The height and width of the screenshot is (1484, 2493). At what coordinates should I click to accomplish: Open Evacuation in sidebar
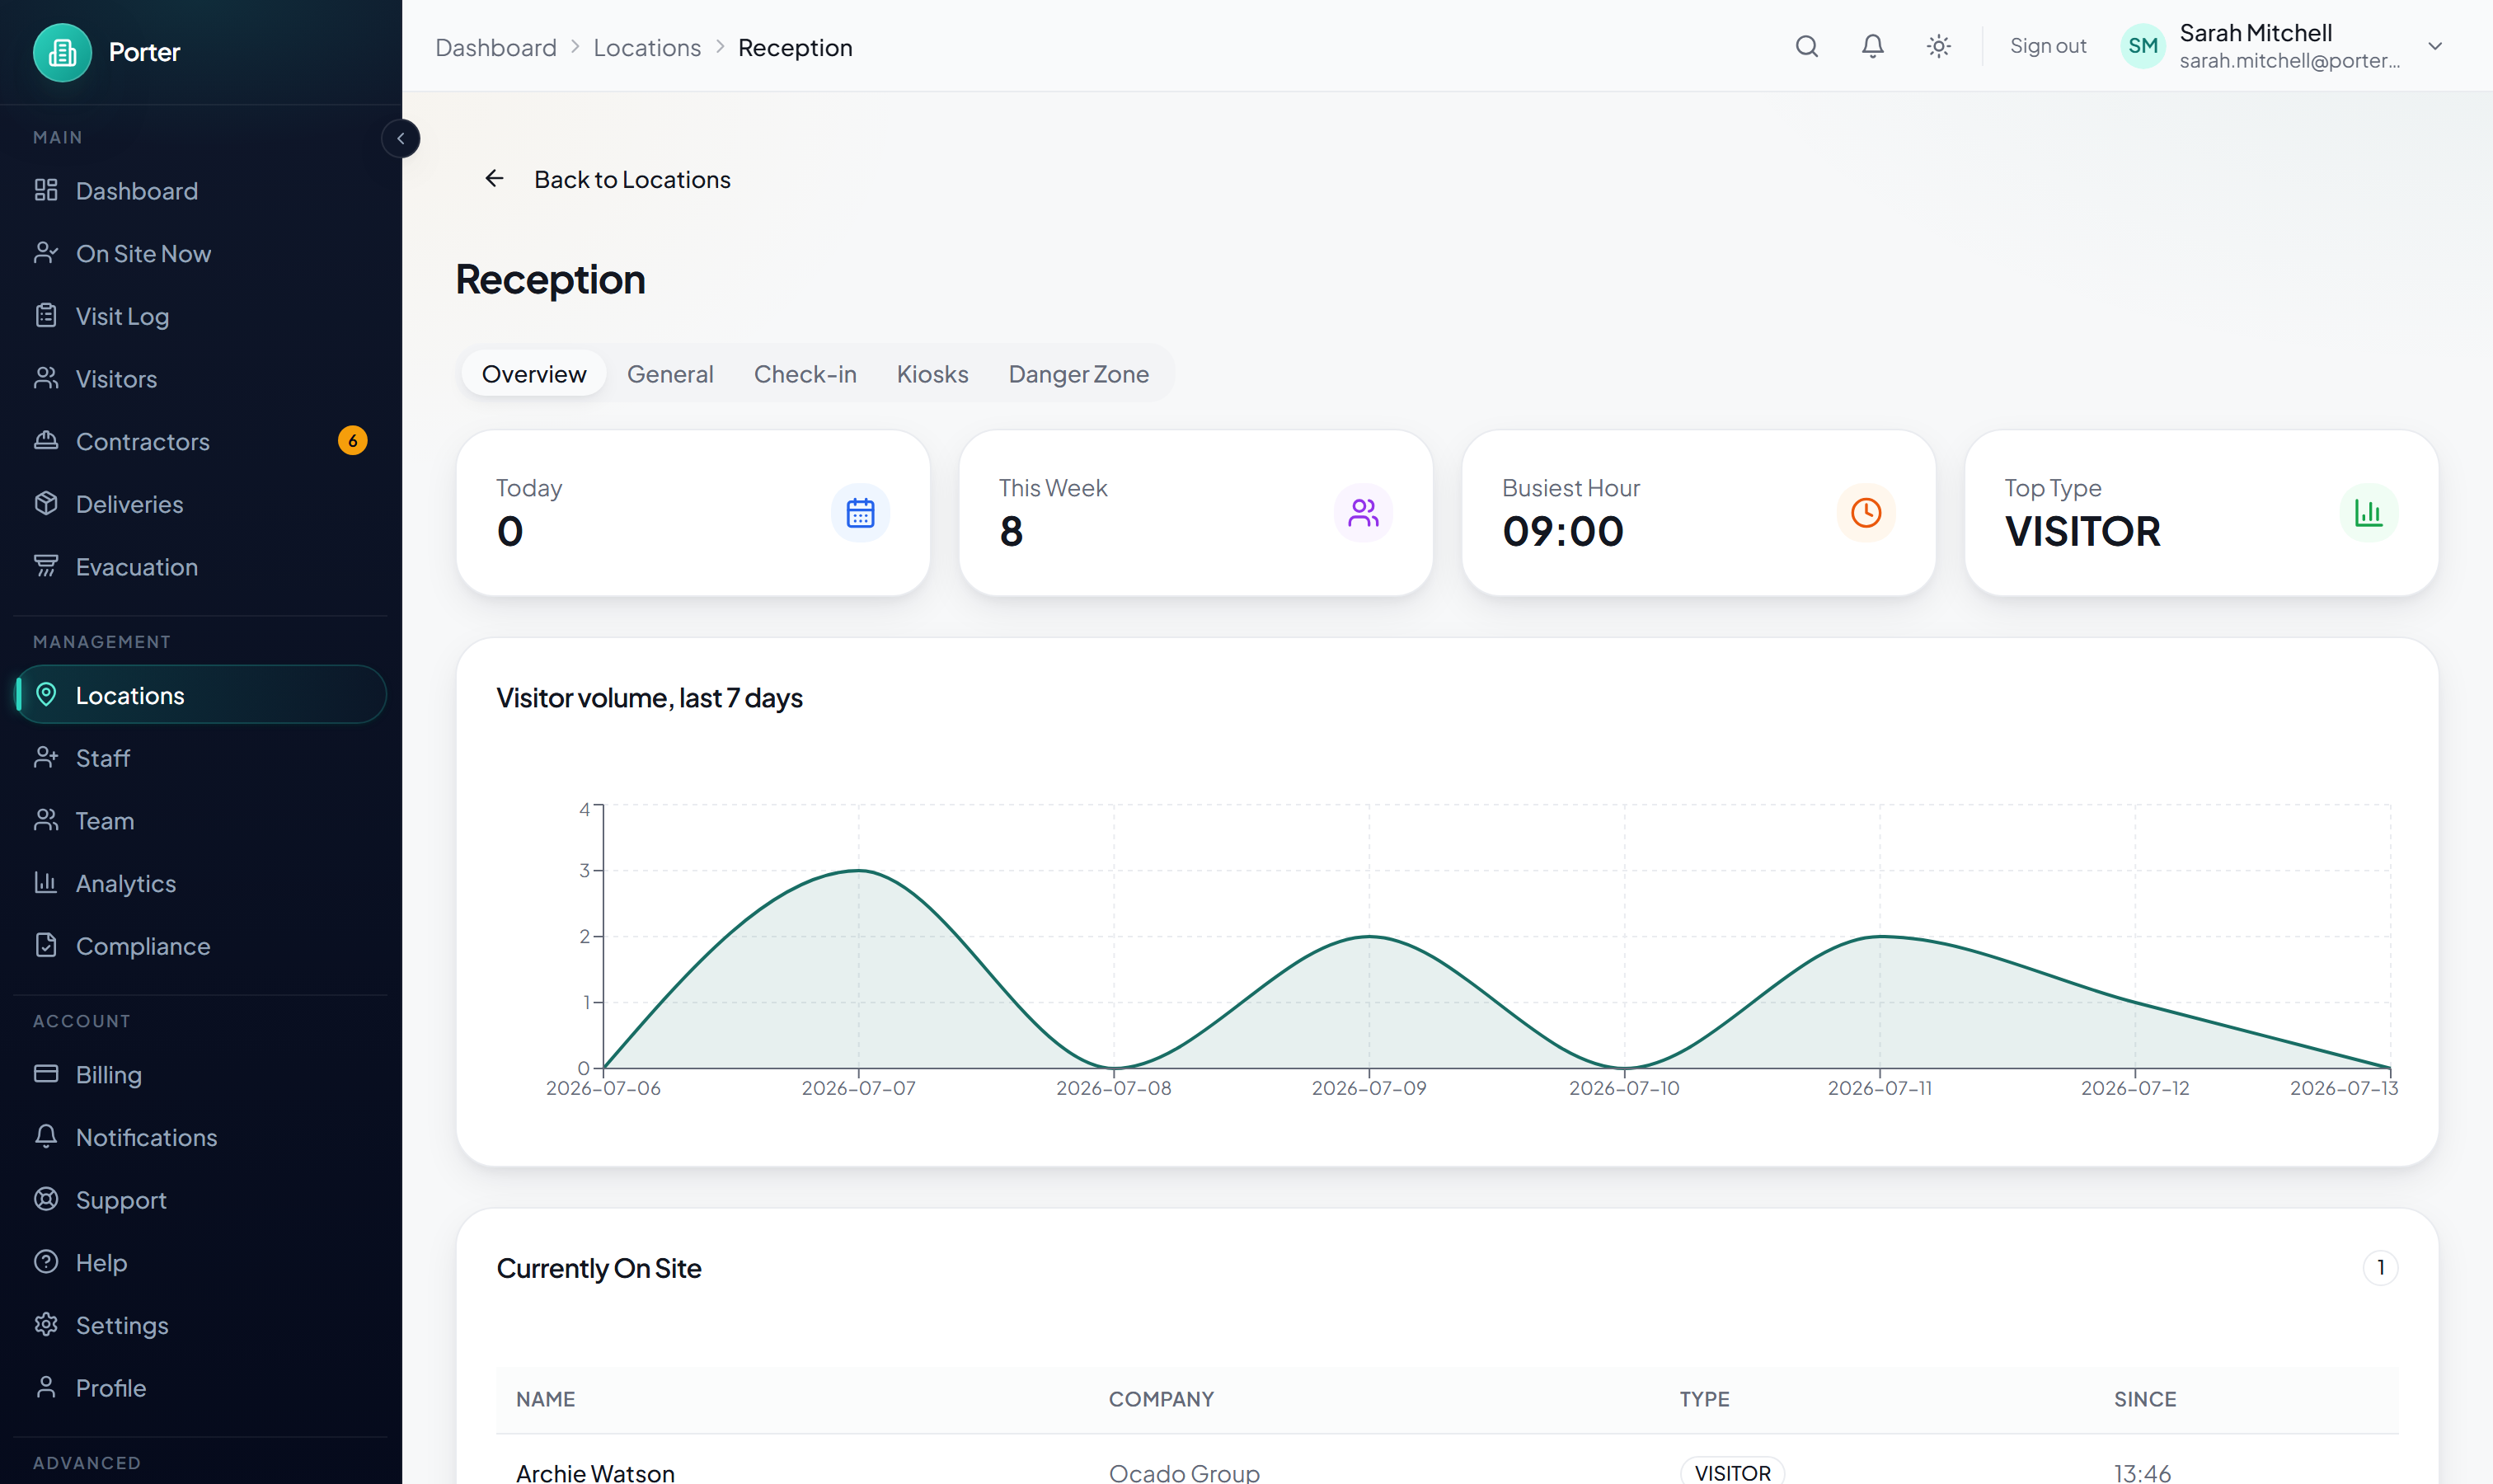(x=201, y=567)
